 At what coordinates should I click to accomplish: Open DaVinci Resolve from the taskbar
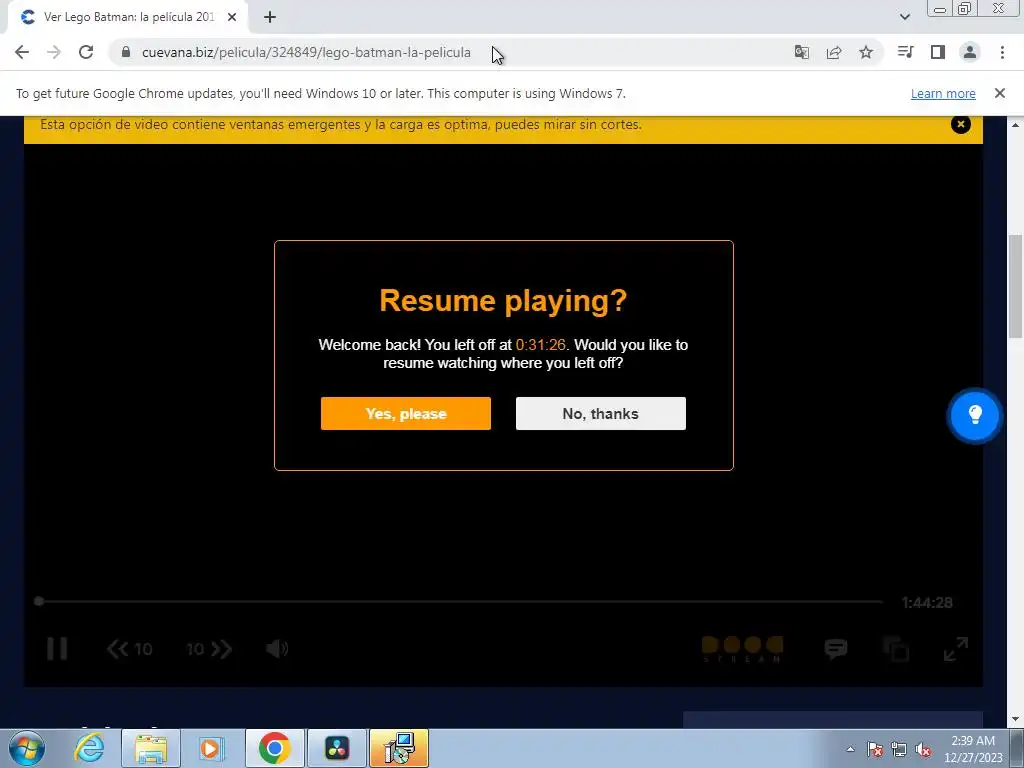tap(336, 748)
